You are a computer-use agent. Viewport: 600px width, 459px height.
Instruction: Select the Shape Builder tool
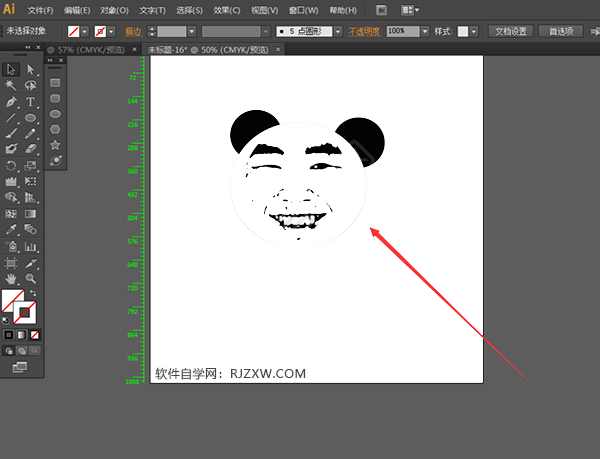click(11, 197)
